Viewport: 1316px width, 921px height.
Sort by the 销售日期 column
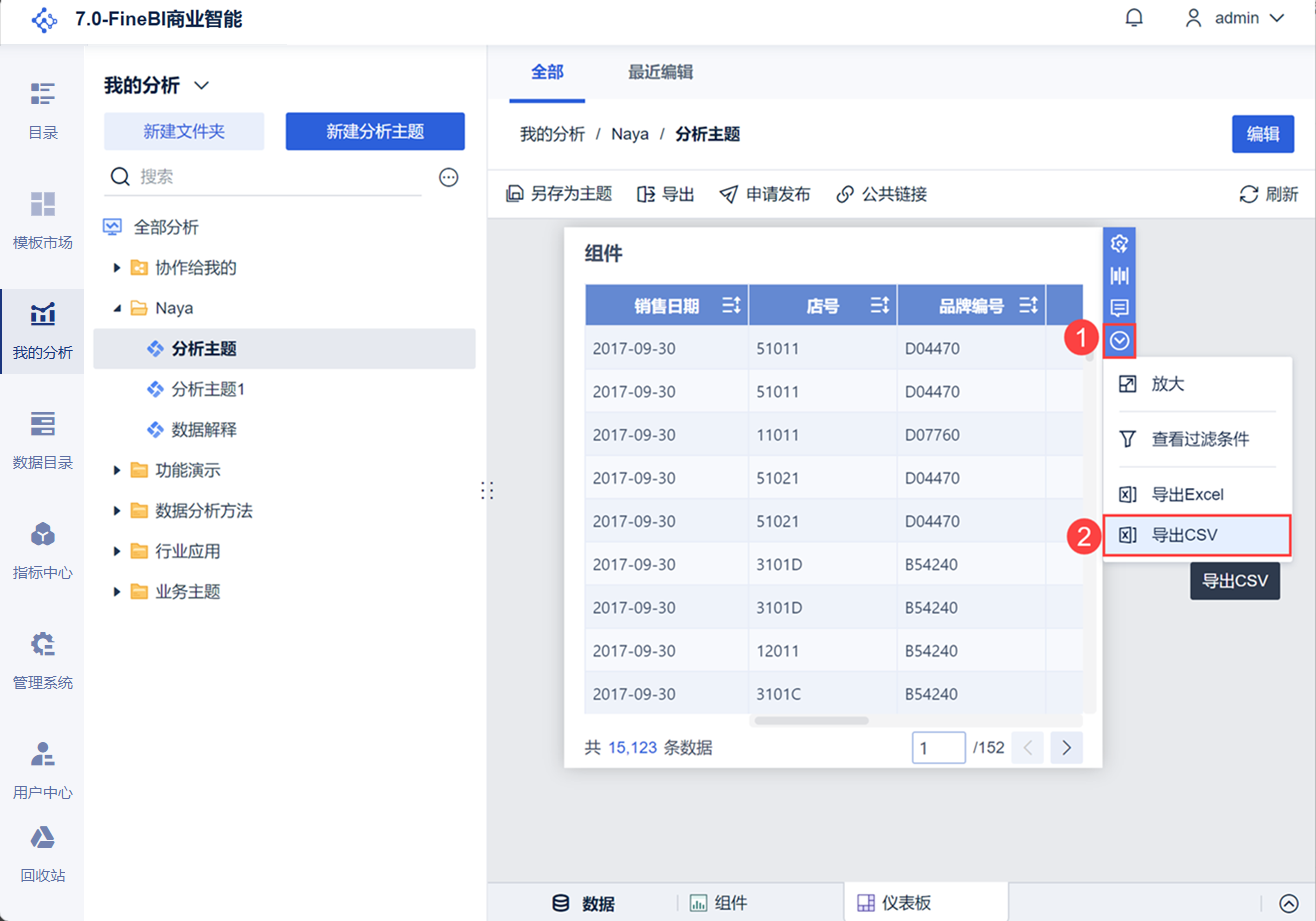pyautogui.click(x=731, y=306)
